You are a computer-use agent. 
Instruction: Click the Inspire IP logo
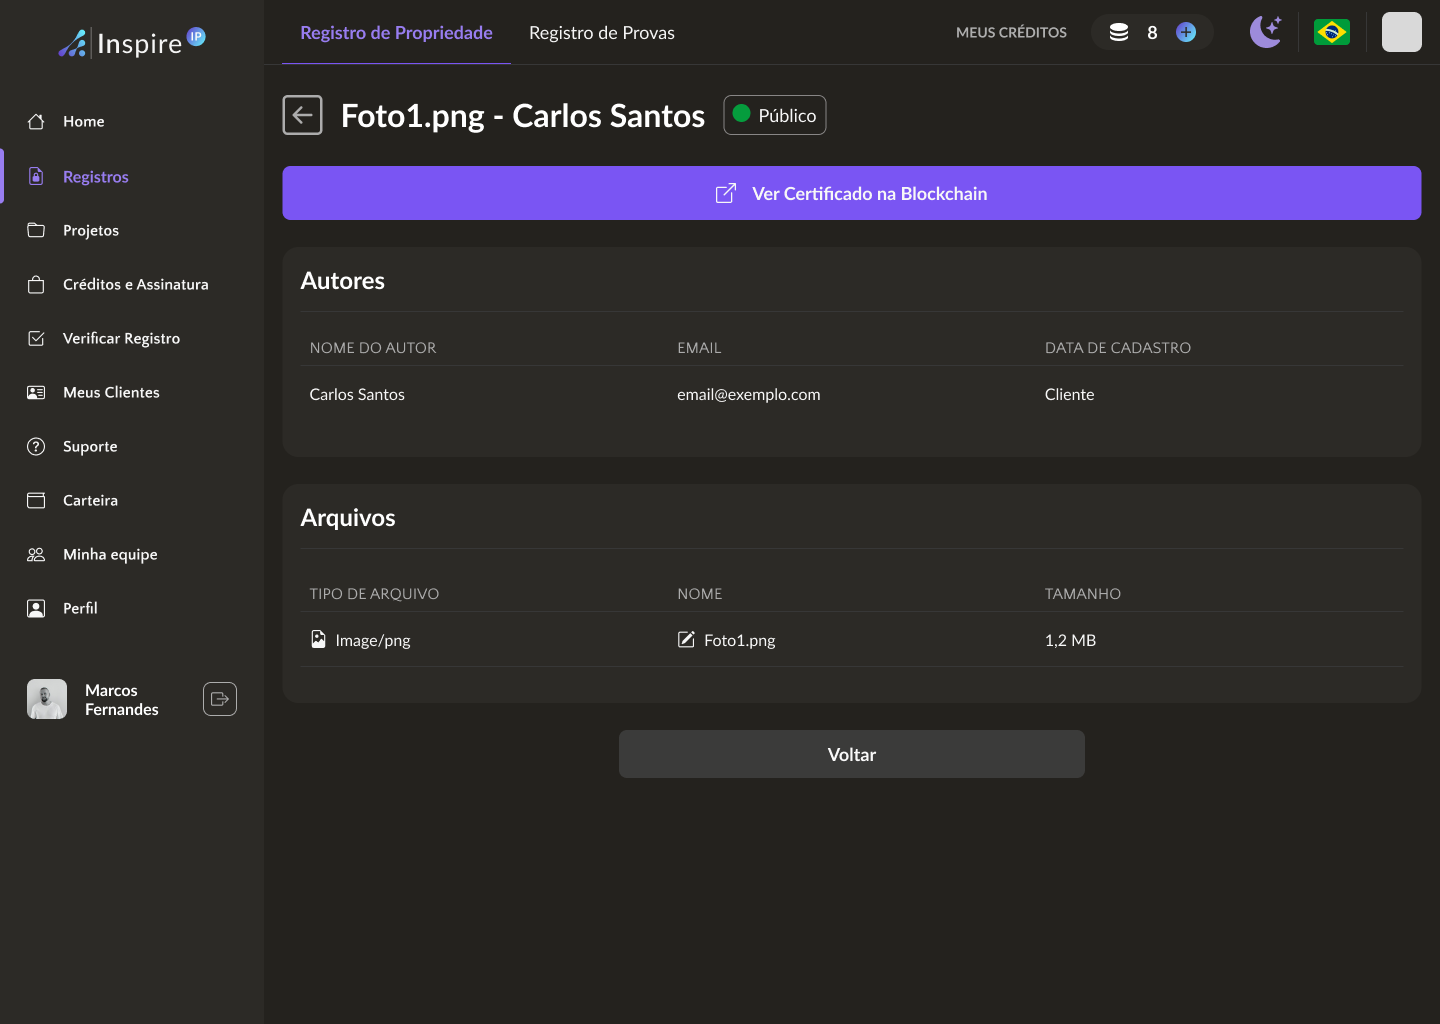tap(132, 42)
